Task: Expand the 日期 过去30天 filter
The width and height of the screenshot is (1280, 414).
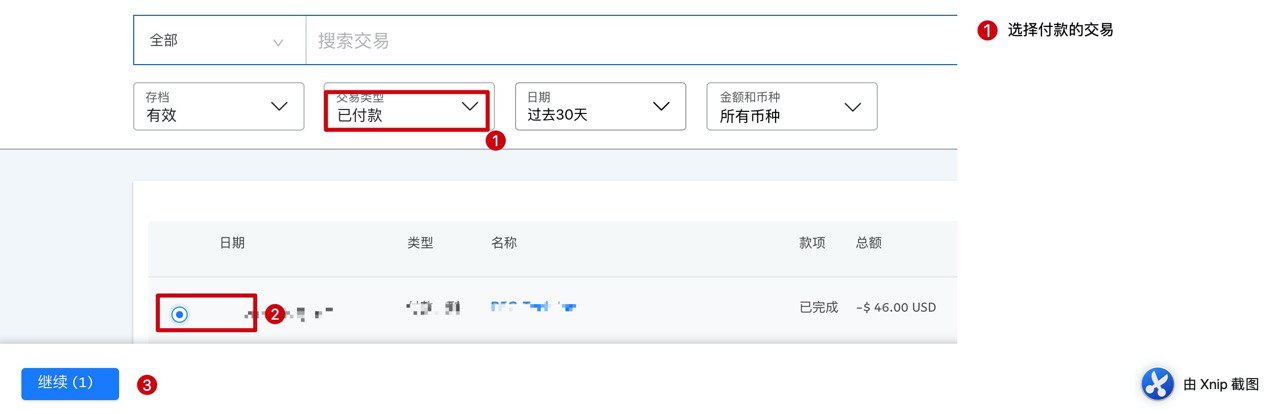Action: 600,106
